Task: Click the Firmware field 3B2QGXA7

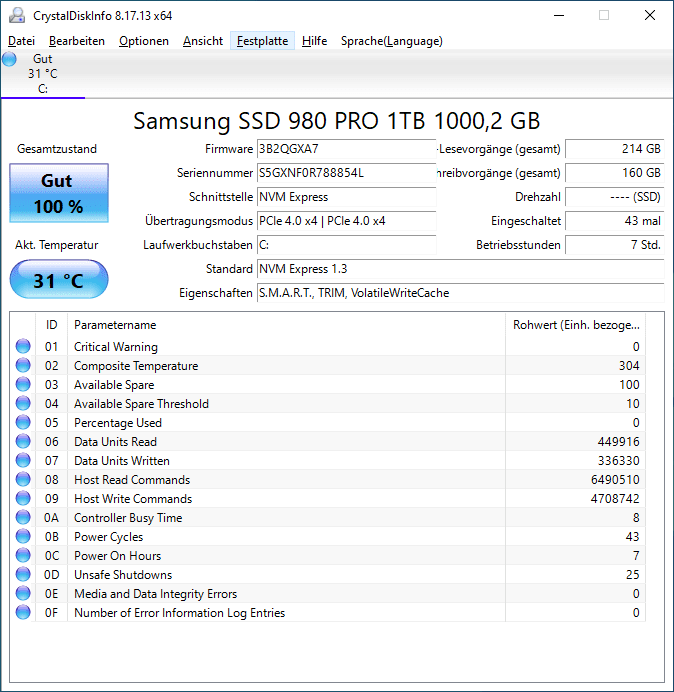Action: (346, 149)
